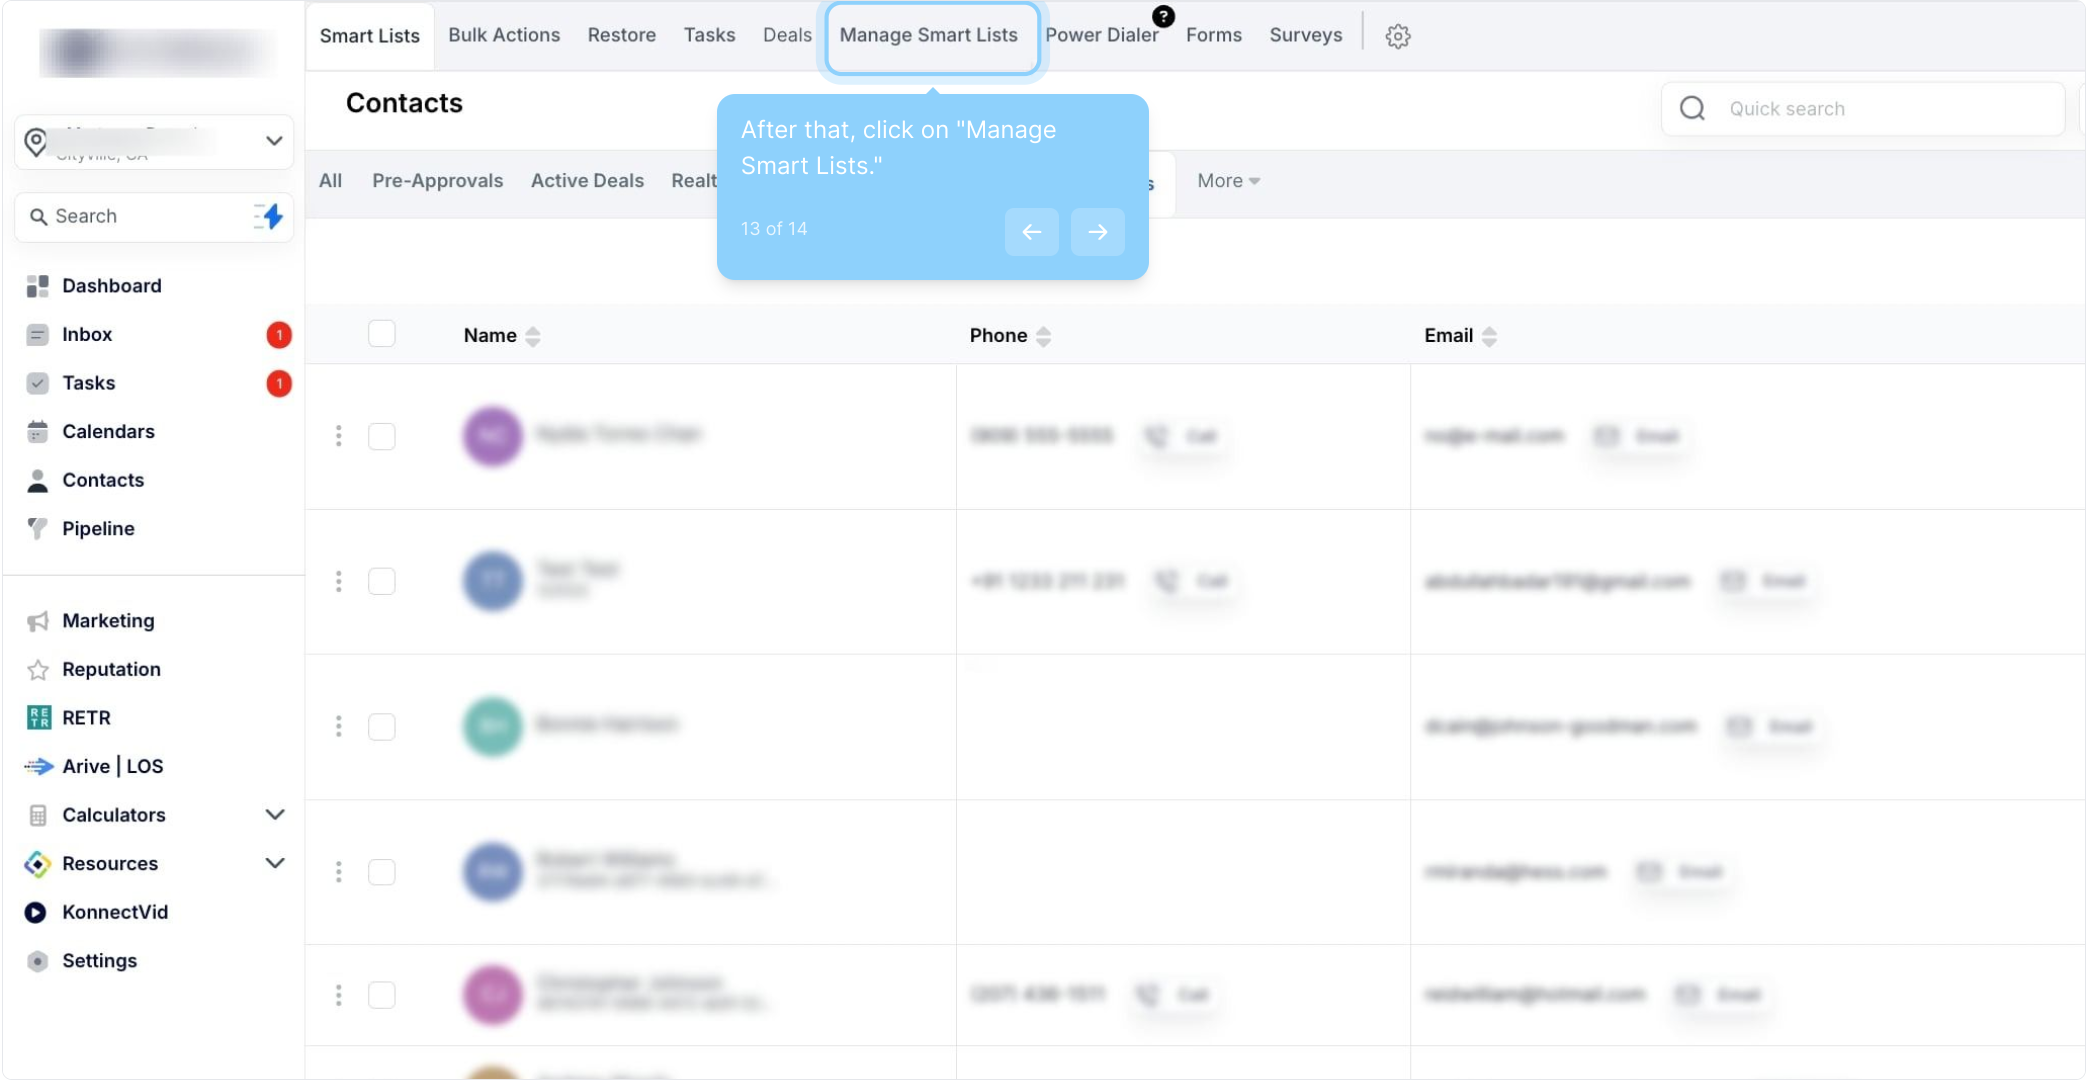Image resolution: width=2088 pixels, height=1080 pixels.
Task: Open Dashboard from the sidebar
Action: pos(111,286)
